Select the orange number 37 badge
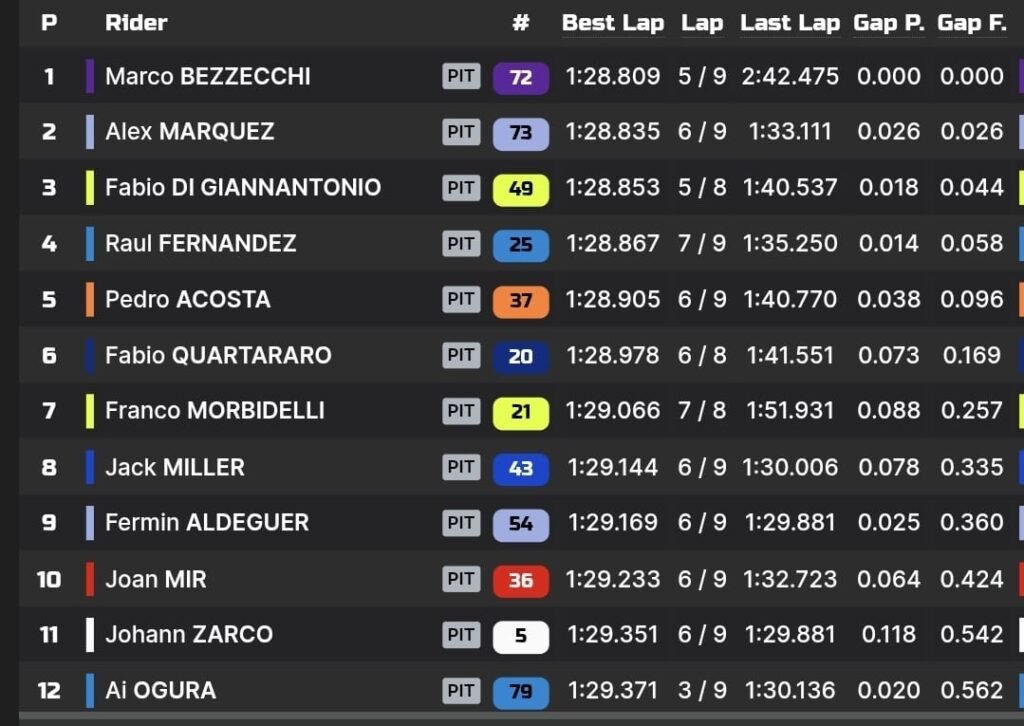1024x726 pixels. (x=520, y=301)
